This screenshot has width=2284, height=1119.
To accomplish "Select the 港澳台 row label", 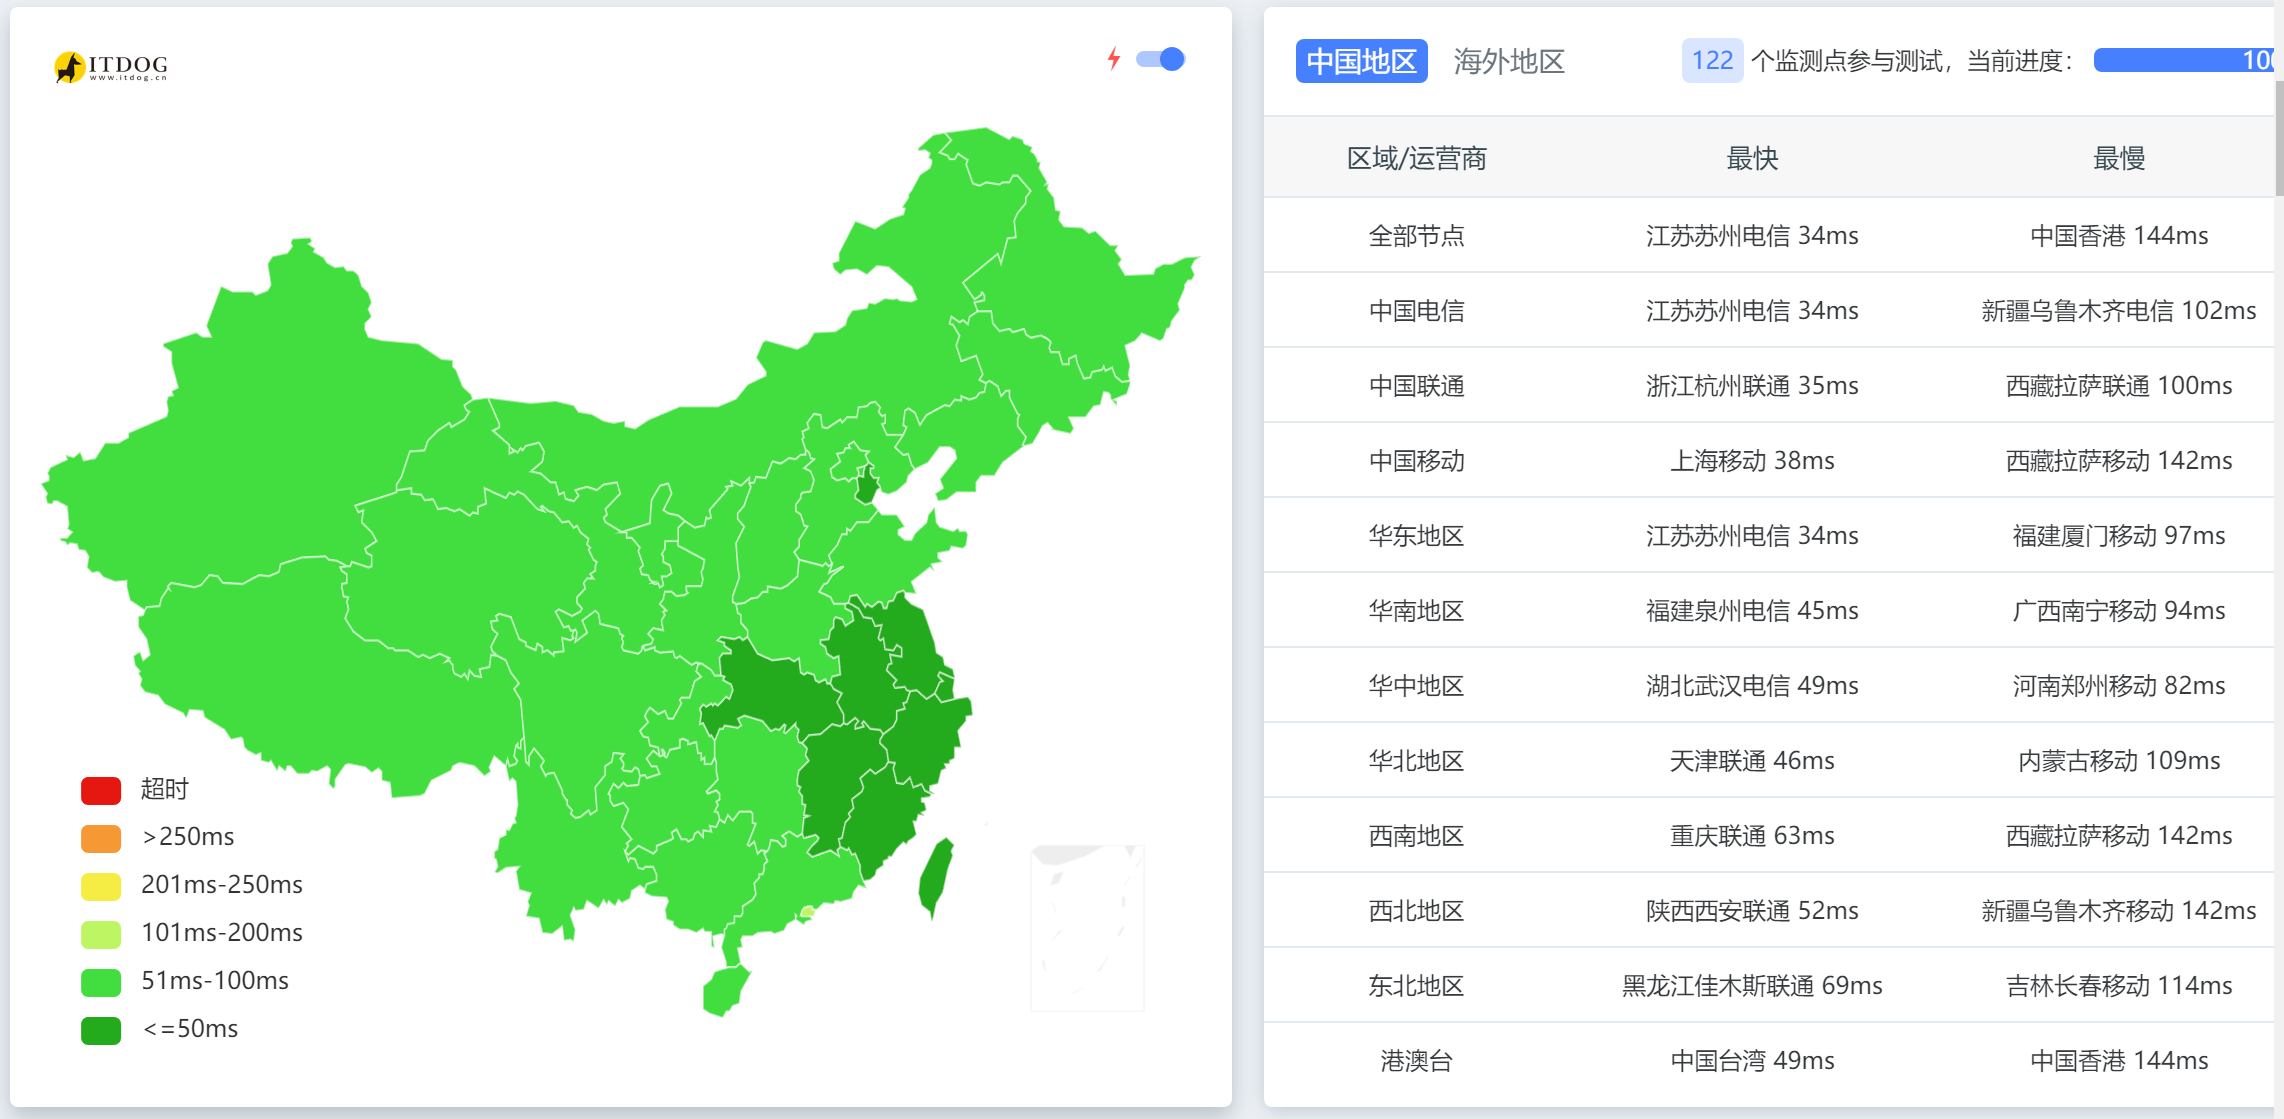I will coord(1416,1060).
